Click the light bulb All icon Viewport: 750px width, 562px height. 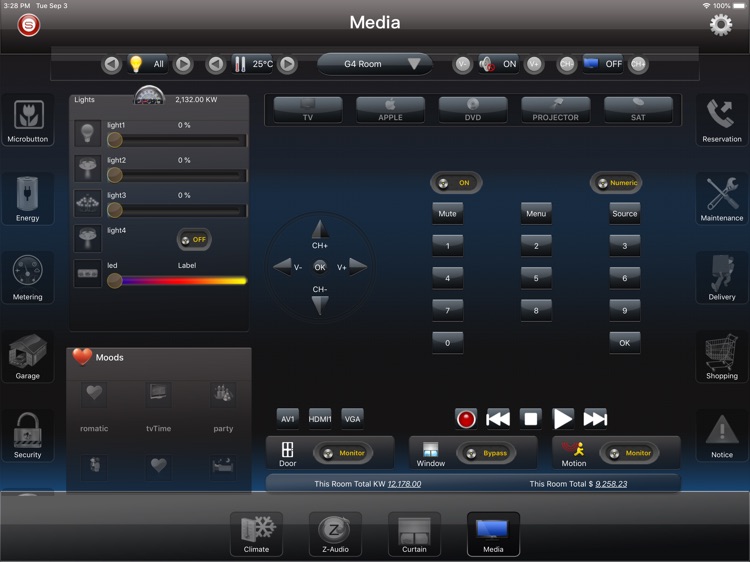pyautogui.click(x=147, y=64)
